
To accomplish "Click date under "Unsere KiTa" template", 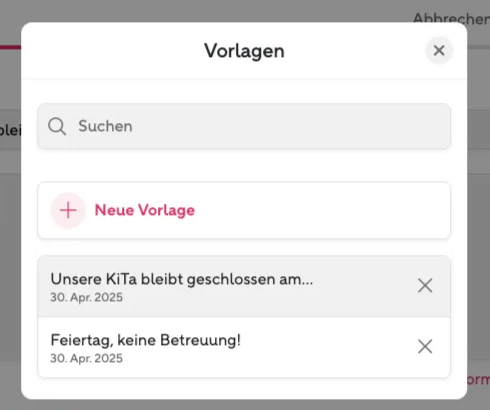I will (86, 297).
